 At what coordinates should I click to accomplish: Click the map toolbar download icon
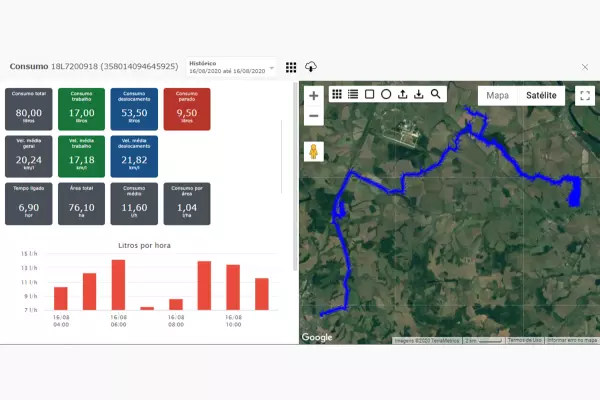coord(419,94)
